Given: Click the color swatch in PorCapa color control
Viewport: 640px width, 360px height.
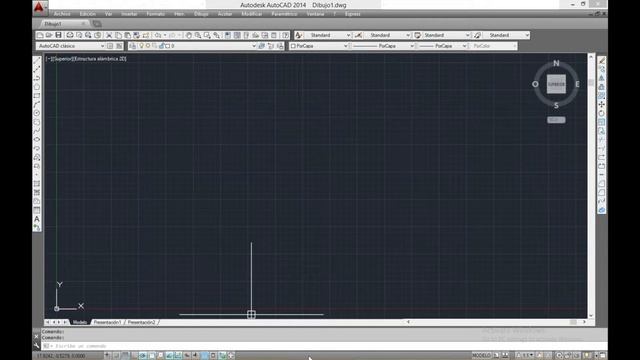Looking at the screenshot, I should (x=293, y=46).
